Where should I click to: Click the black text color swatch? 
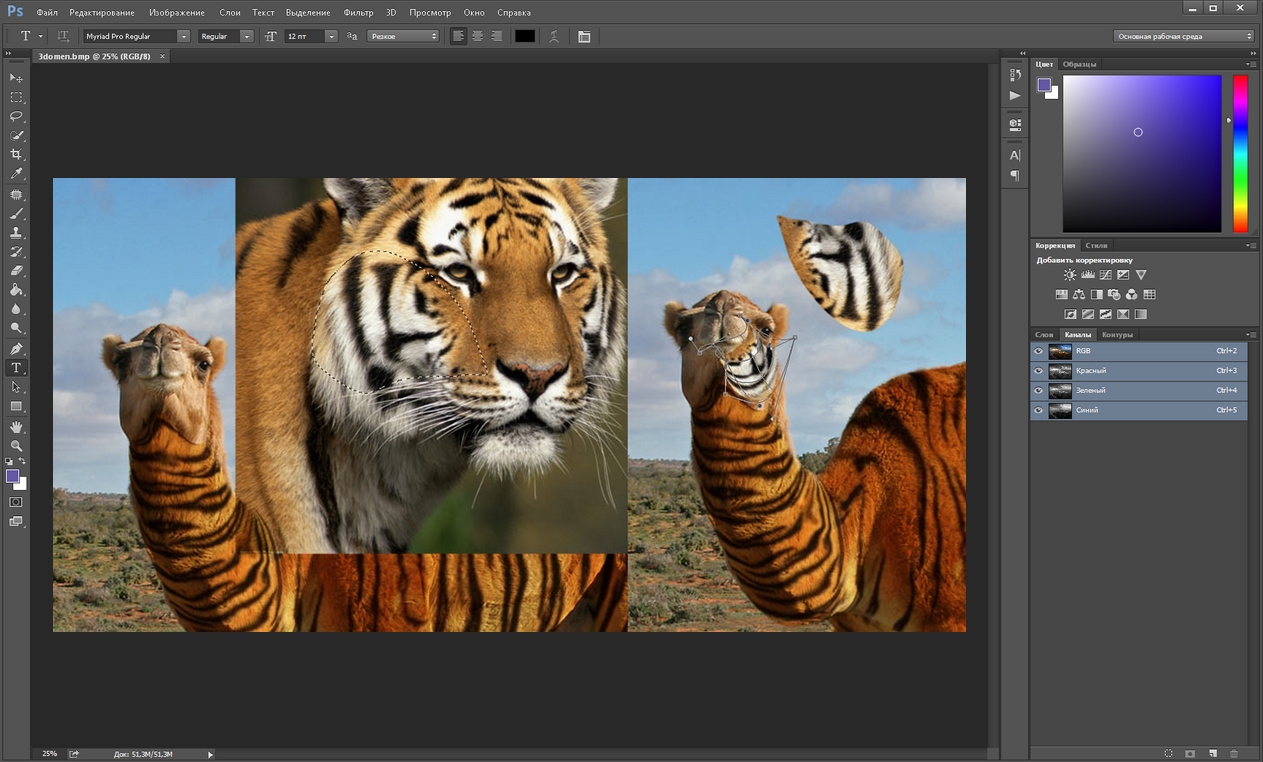pyautogui.click(x=525, y=36)
